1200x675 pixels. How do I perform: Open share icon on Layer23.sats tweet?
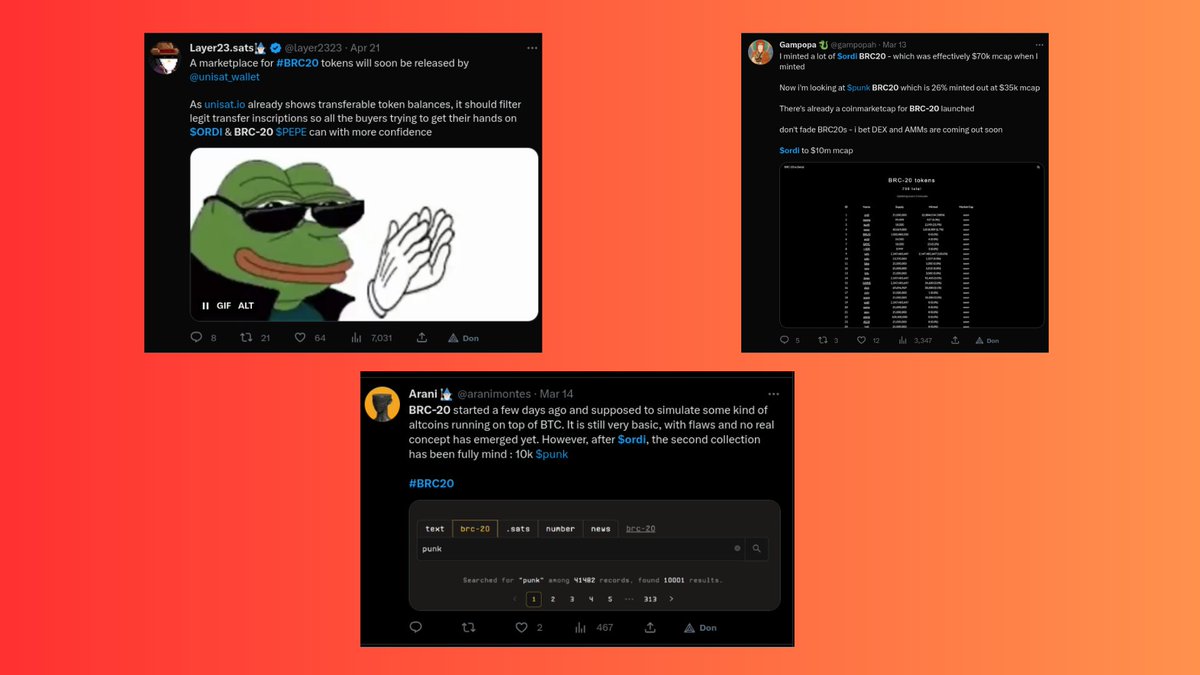click(x=422, y=338)
